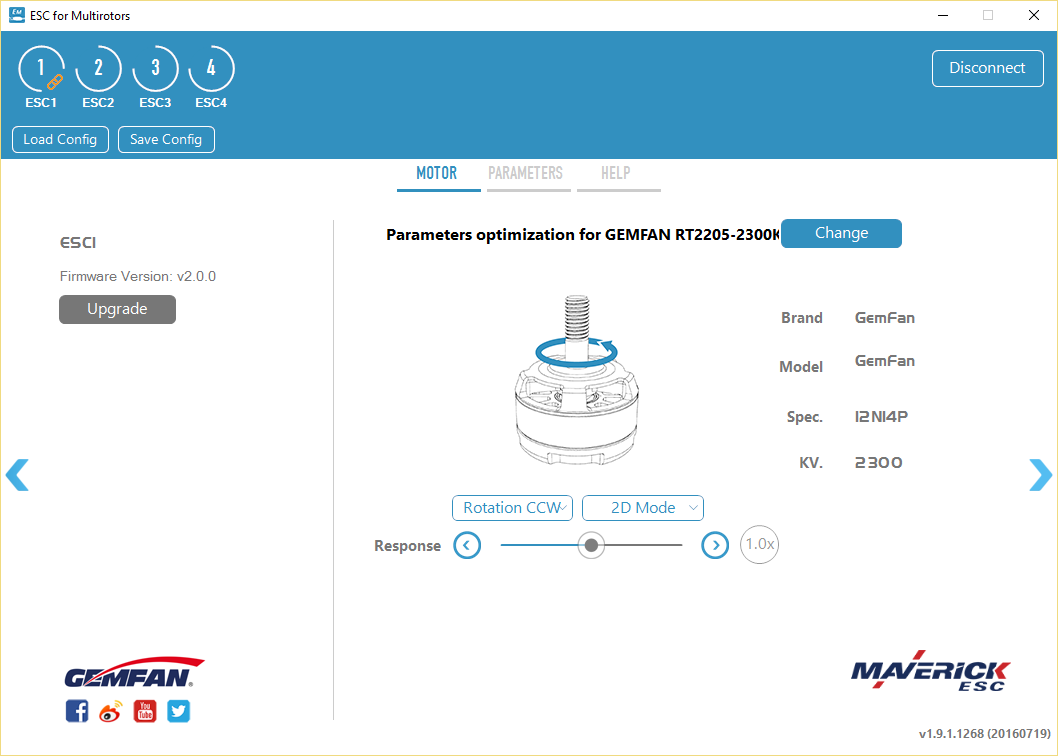This screenshot has height=756, width=1058.
Task: Click the motor rotation illustration
Action: (576, 380)
